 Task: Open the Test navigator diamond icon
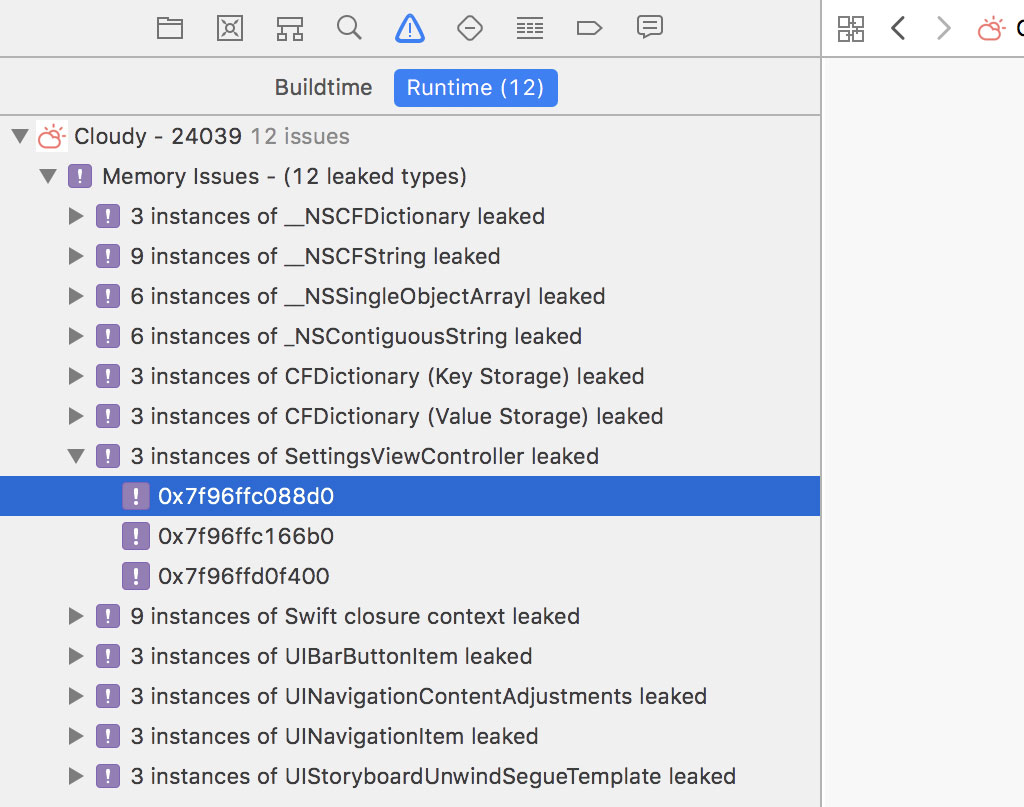point(469,28)
